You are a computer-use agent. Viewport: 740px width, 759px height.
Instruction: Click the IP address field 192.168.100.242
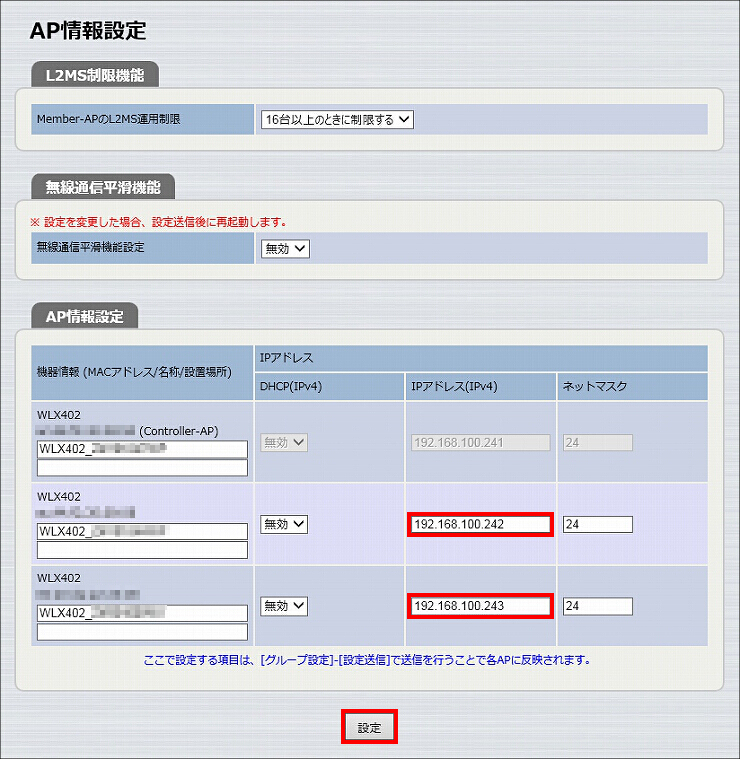click(481, 524)
